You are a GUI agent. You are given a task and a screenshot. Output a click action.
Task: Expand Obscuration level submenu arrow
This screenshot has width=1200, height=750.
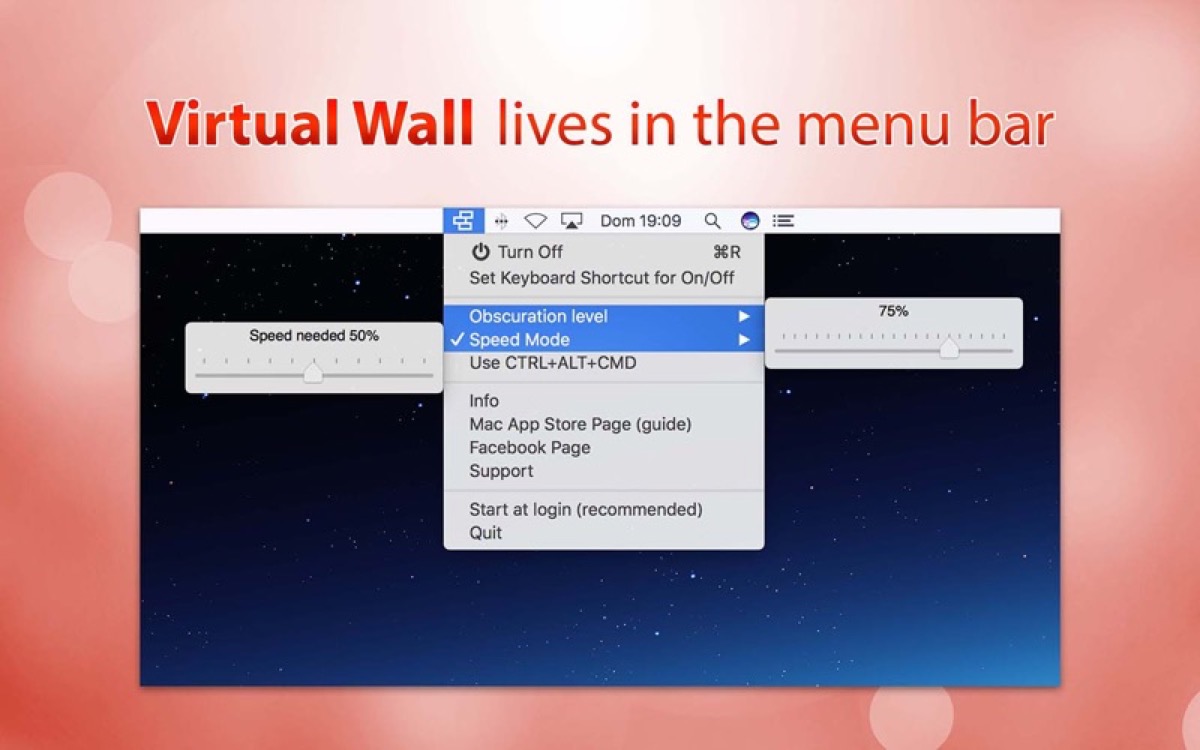tap(744, 316)
